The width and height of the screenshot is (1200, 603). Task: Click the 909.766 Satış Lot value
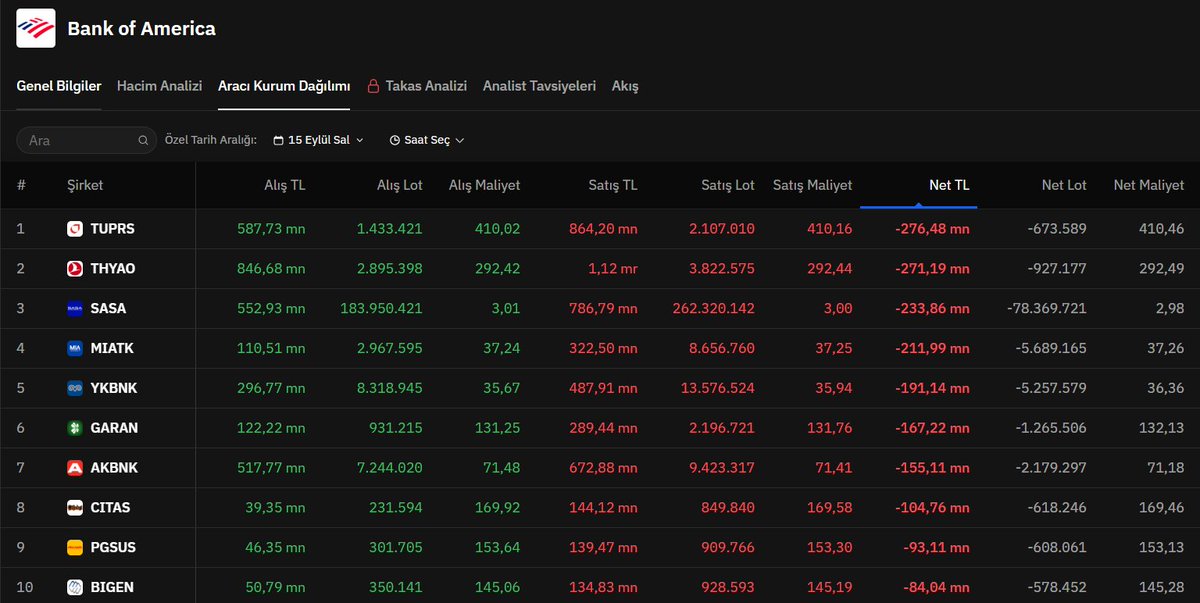coord(727,547)
